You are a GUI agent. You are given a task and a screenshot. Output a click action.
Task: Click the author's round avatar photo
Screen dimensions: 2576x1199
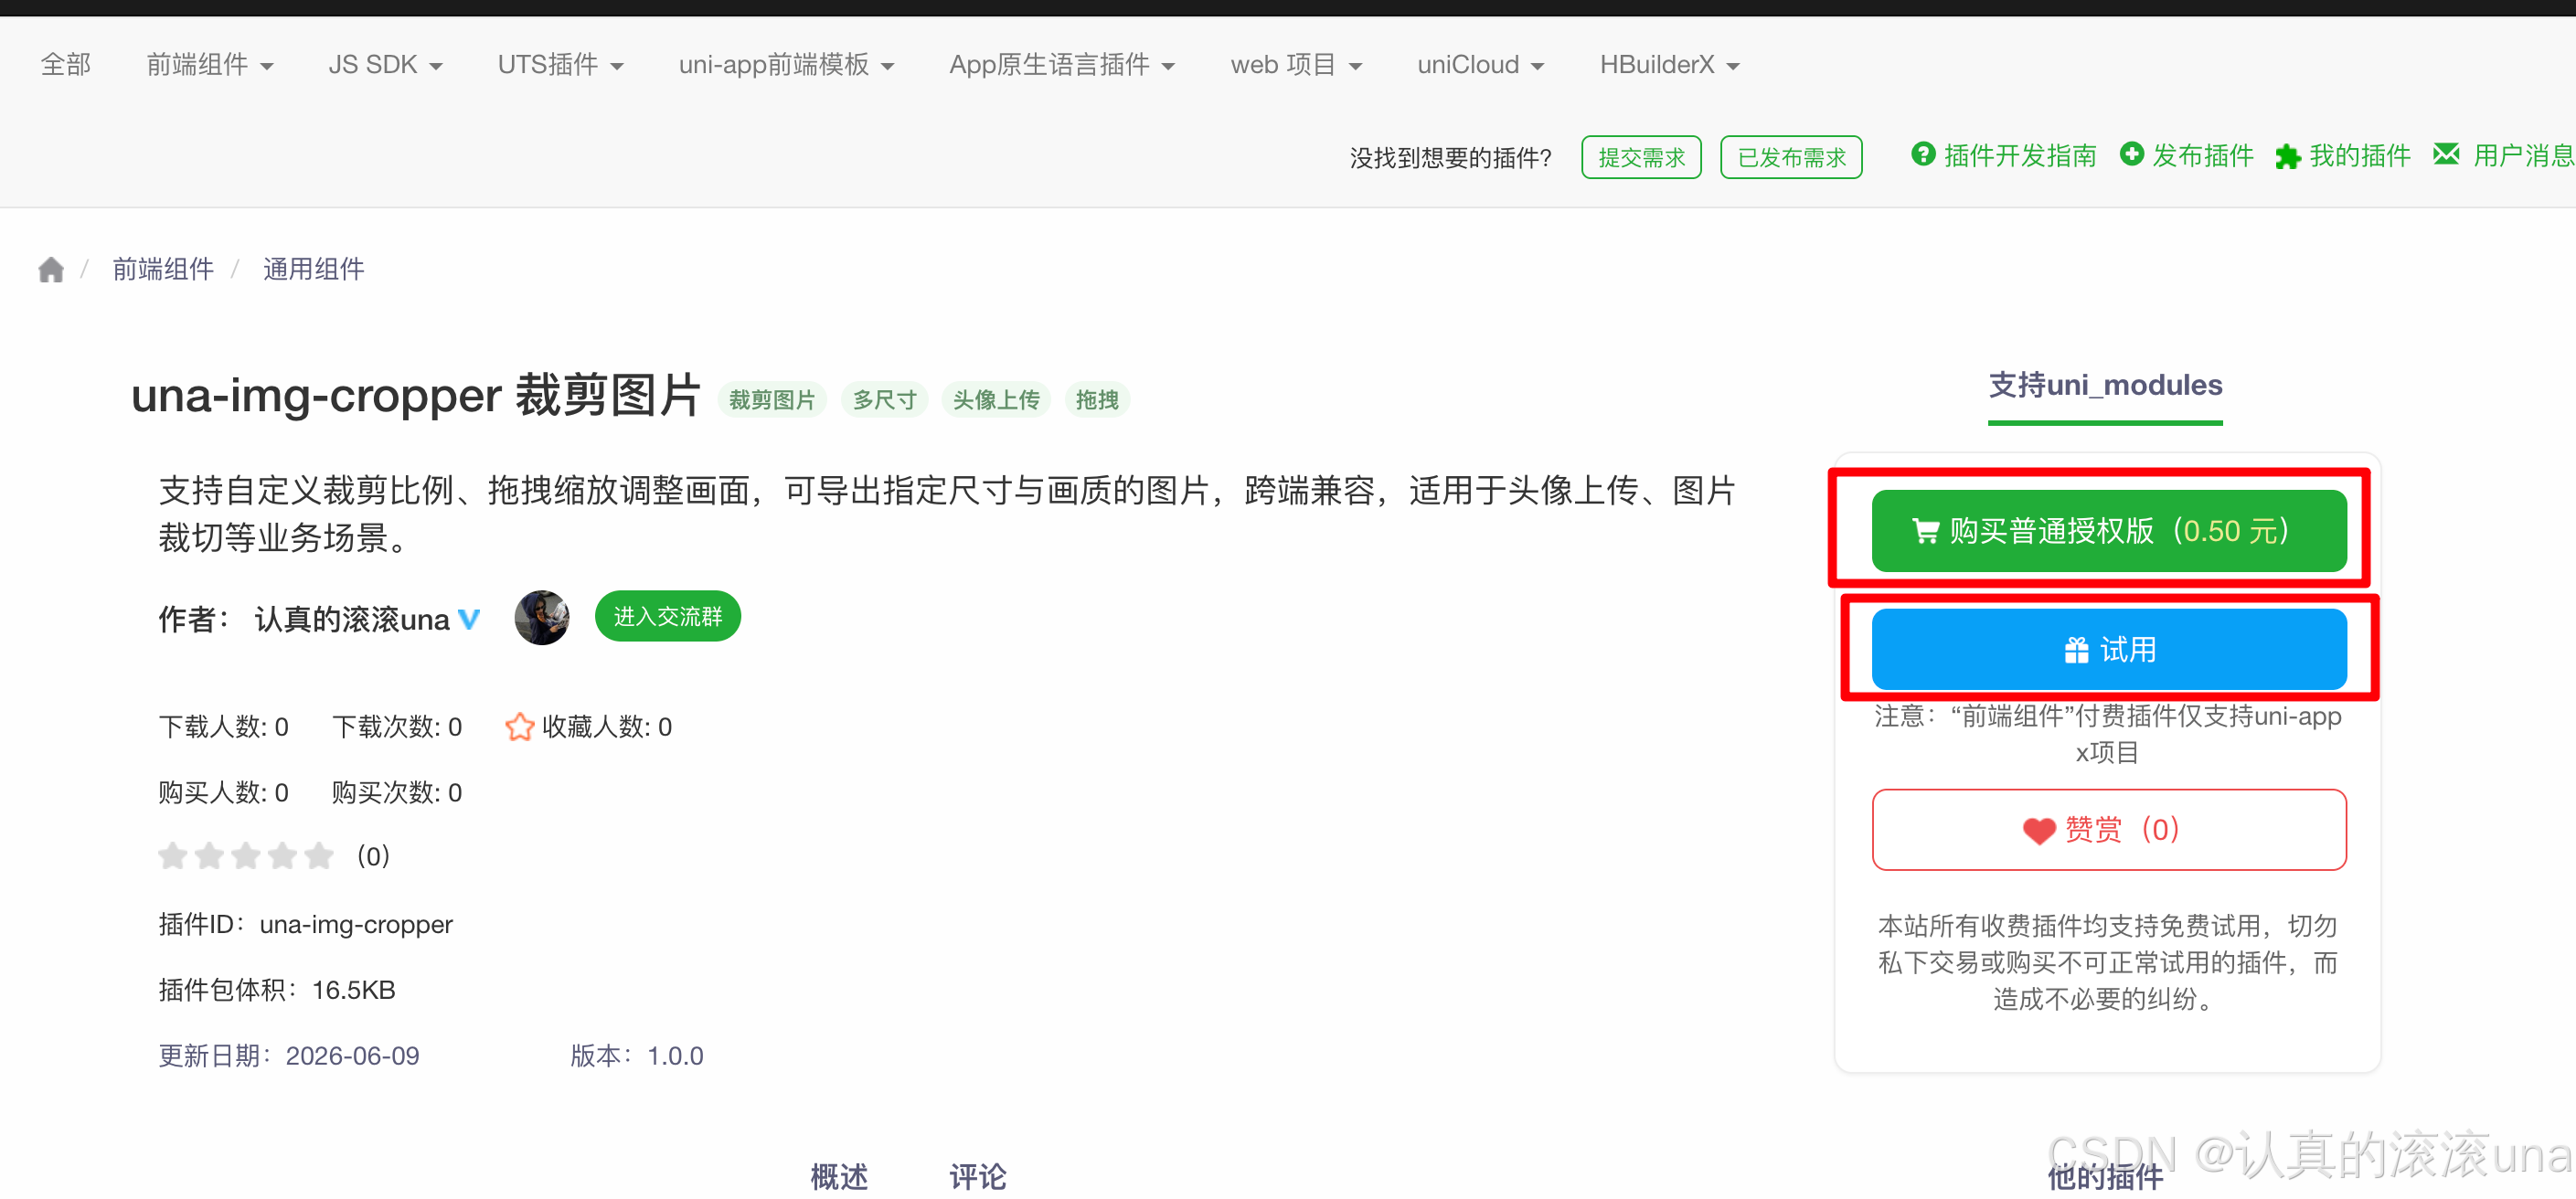[542, 617]
